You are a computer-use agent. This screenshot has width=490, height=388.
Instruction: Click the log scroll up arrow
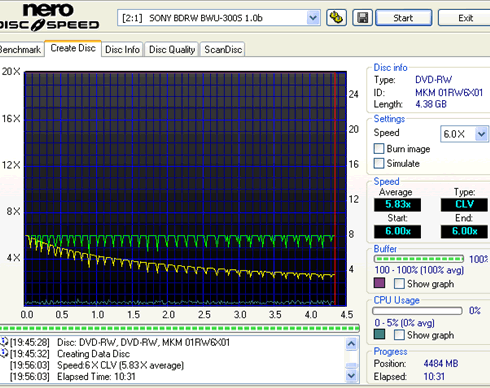tap(351, 343)
